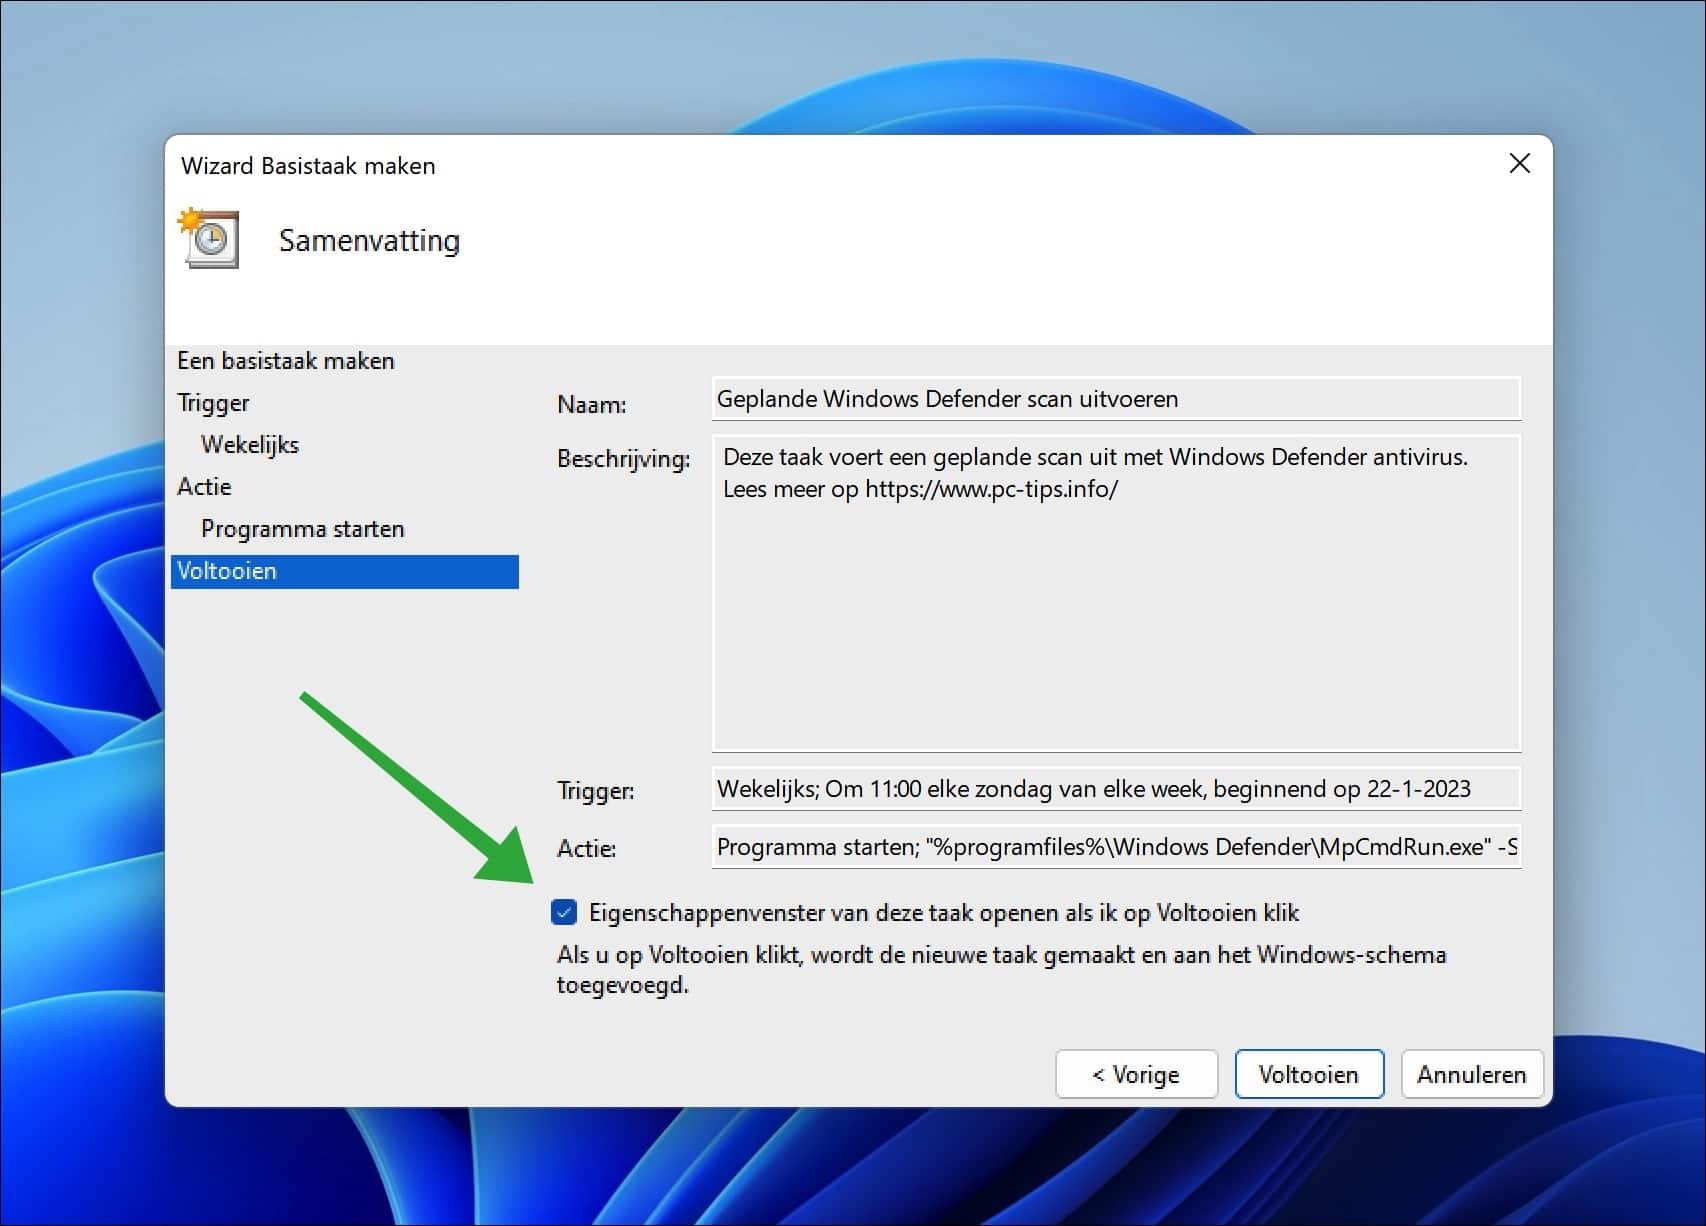Click the Voltooien button
This screenshot has width=1706, height=1226.
(x=1308, y=1074)
